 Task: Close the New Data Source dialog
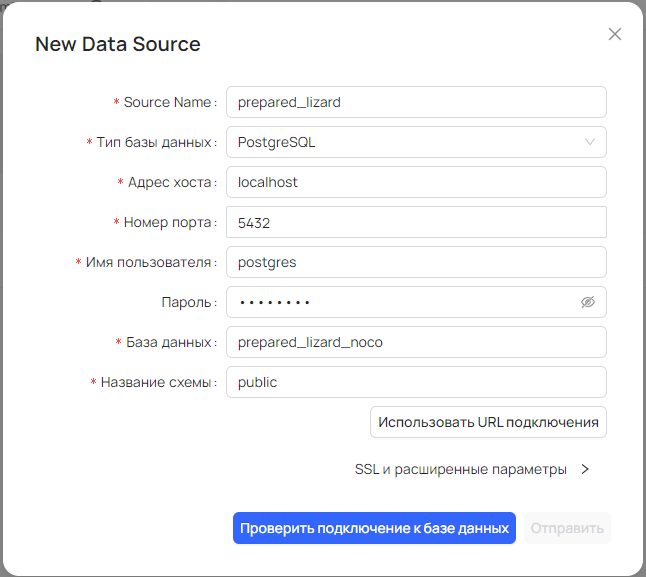[x=615, y=34]
